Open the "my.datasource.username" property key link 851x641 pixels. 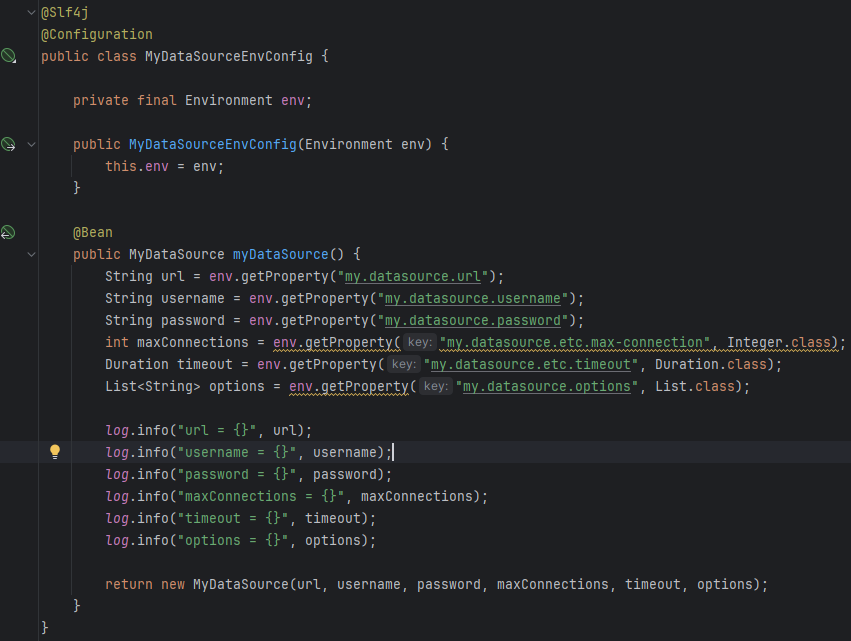pyautogui.click(x=472, y=299)
